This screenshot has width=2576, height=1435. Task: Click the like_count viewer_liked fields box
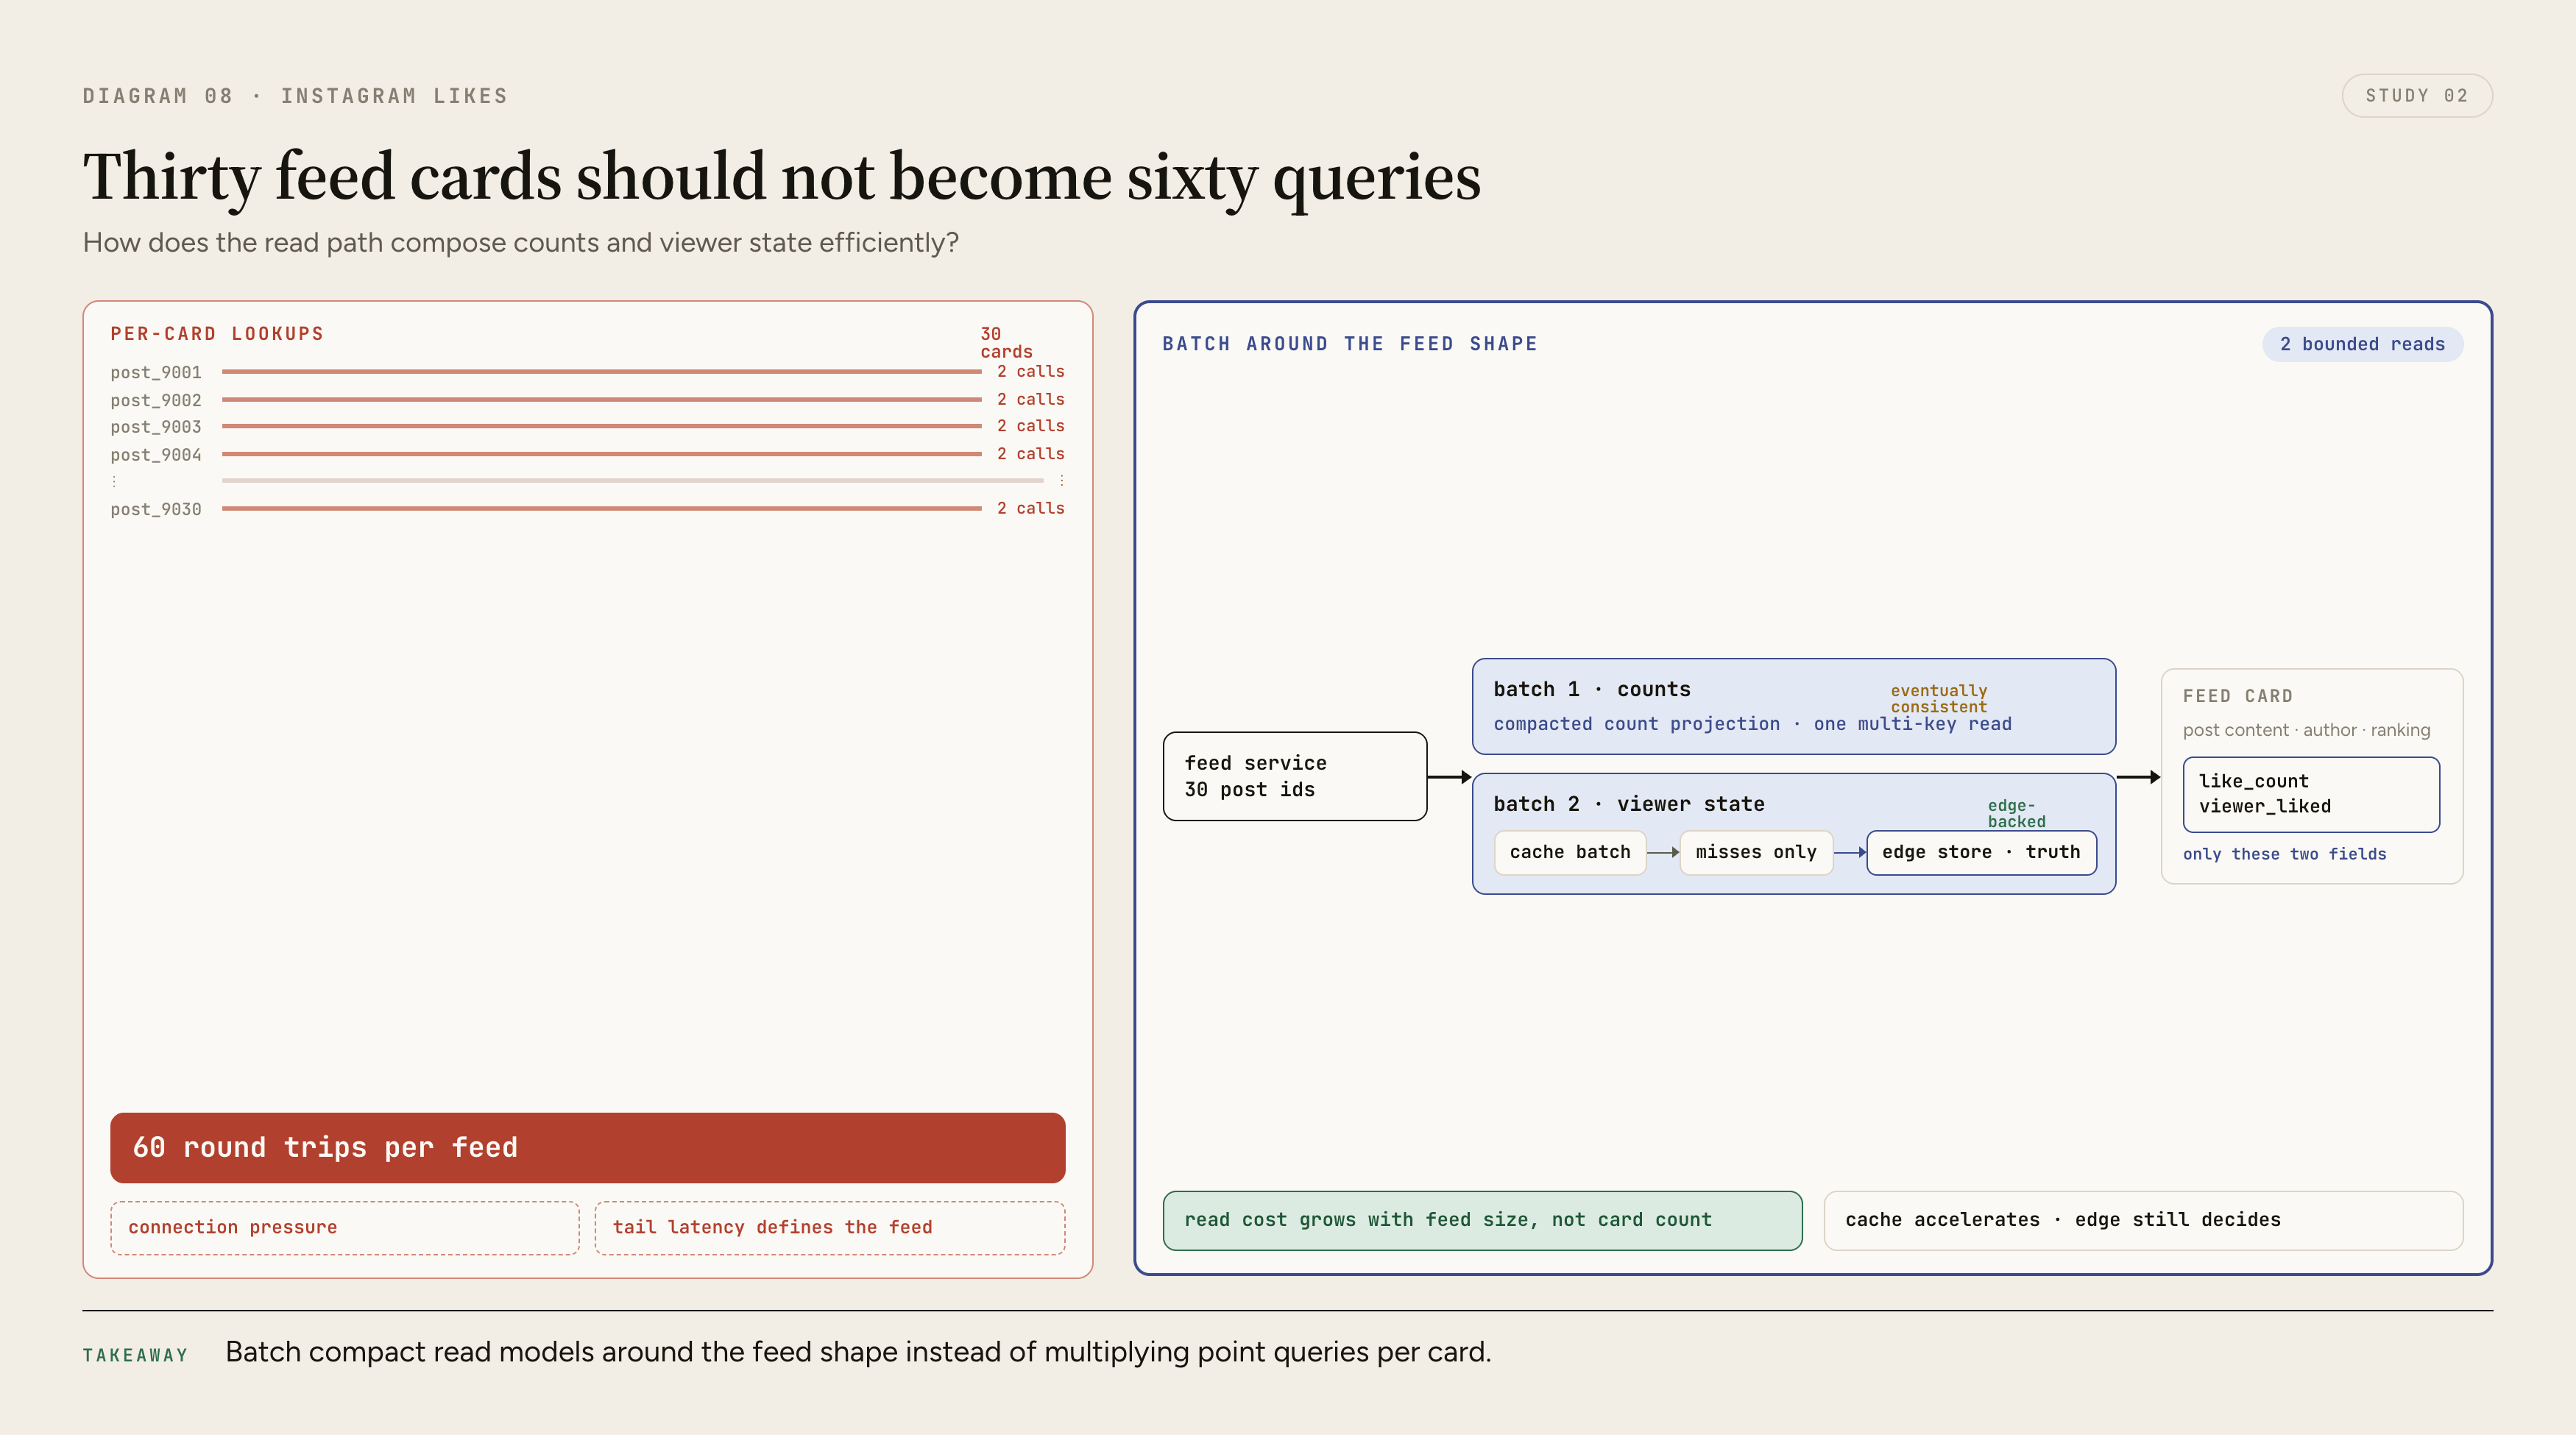2311,794
